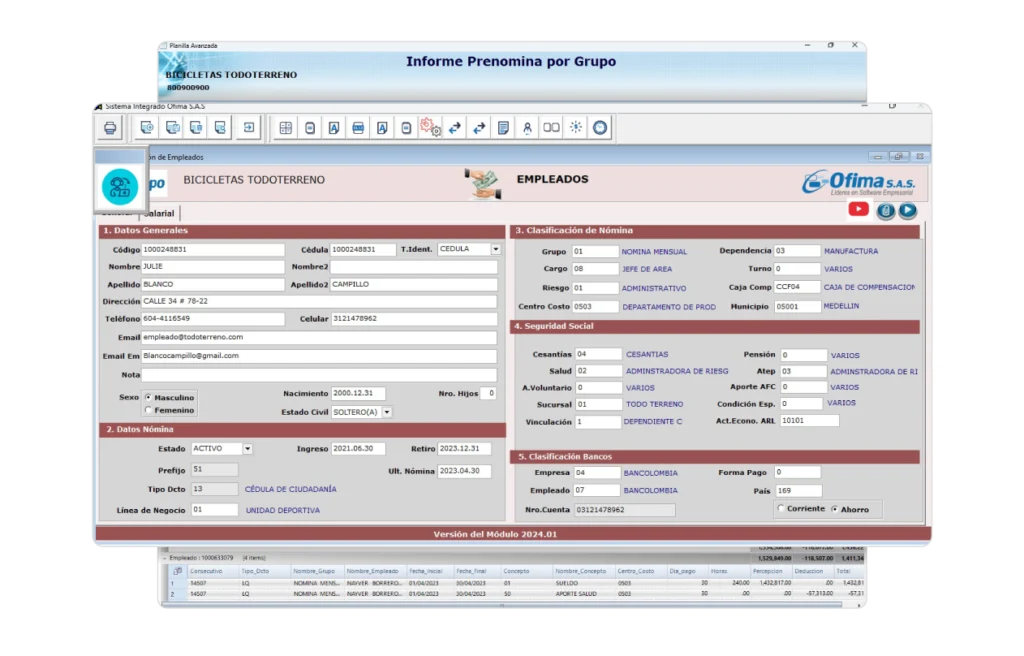Click the Nro.Cuenta account number field
Image resolution: width=1024 pixels, height=656 pixels.
click(x=625, y=510)
